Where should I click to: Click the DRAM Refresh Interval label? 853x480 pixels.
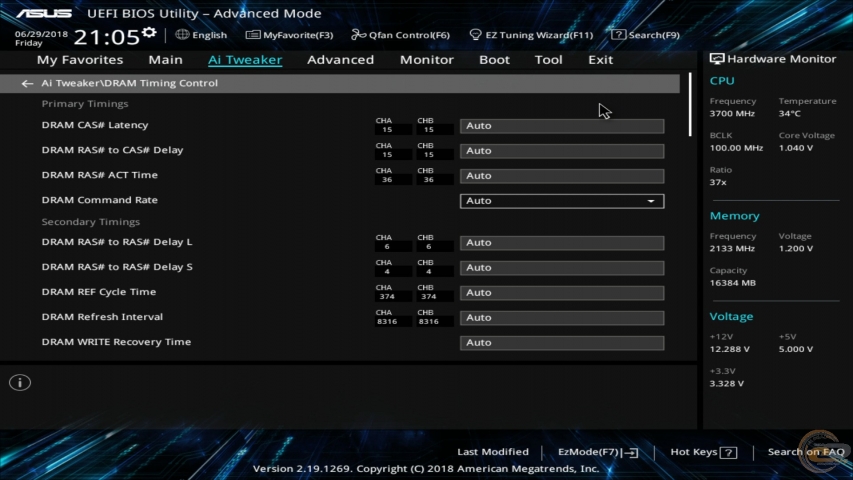(x=102, y=317)
